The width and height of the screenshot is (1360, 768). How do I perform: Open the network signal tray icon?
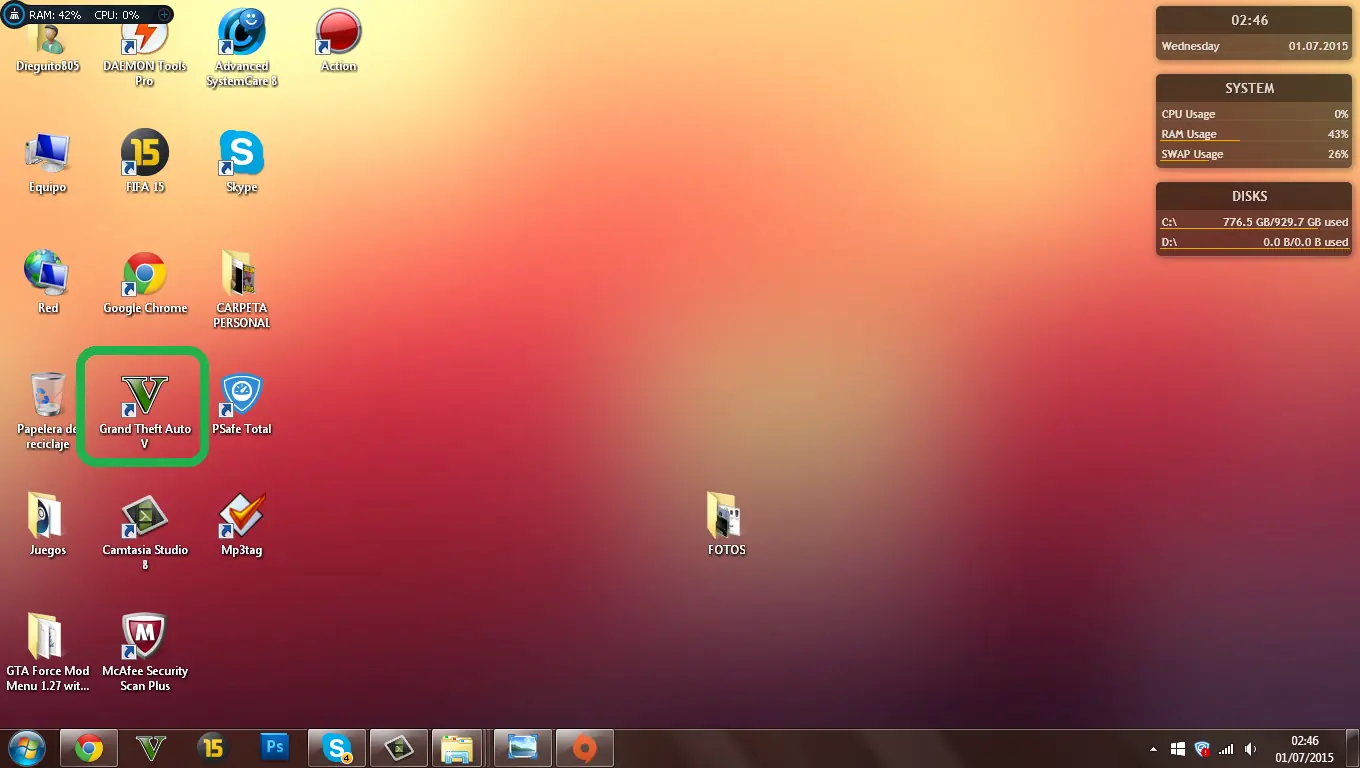[1226, 749]
